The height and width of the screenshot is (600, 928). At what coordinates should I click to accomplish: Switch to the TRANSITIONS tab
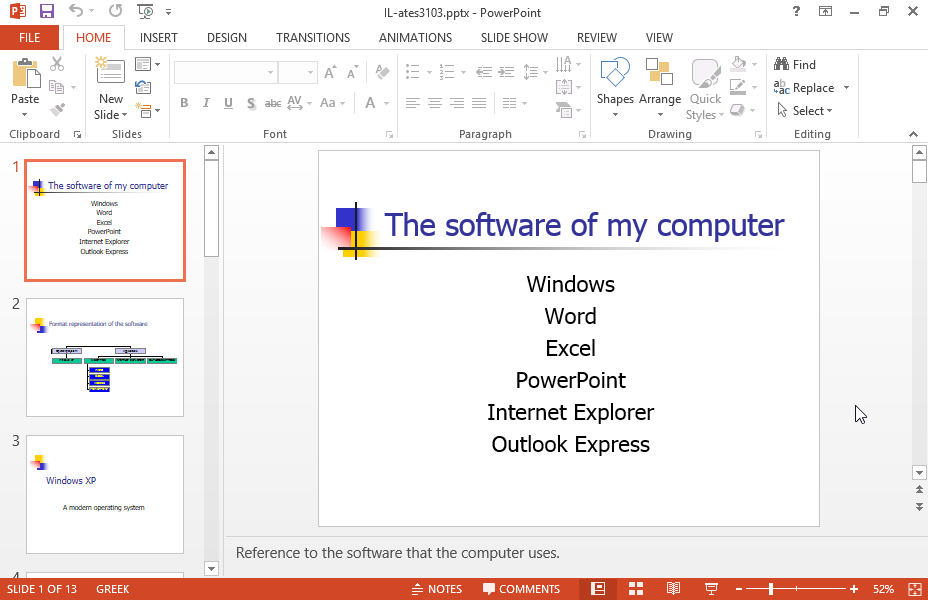coord(313,38)
